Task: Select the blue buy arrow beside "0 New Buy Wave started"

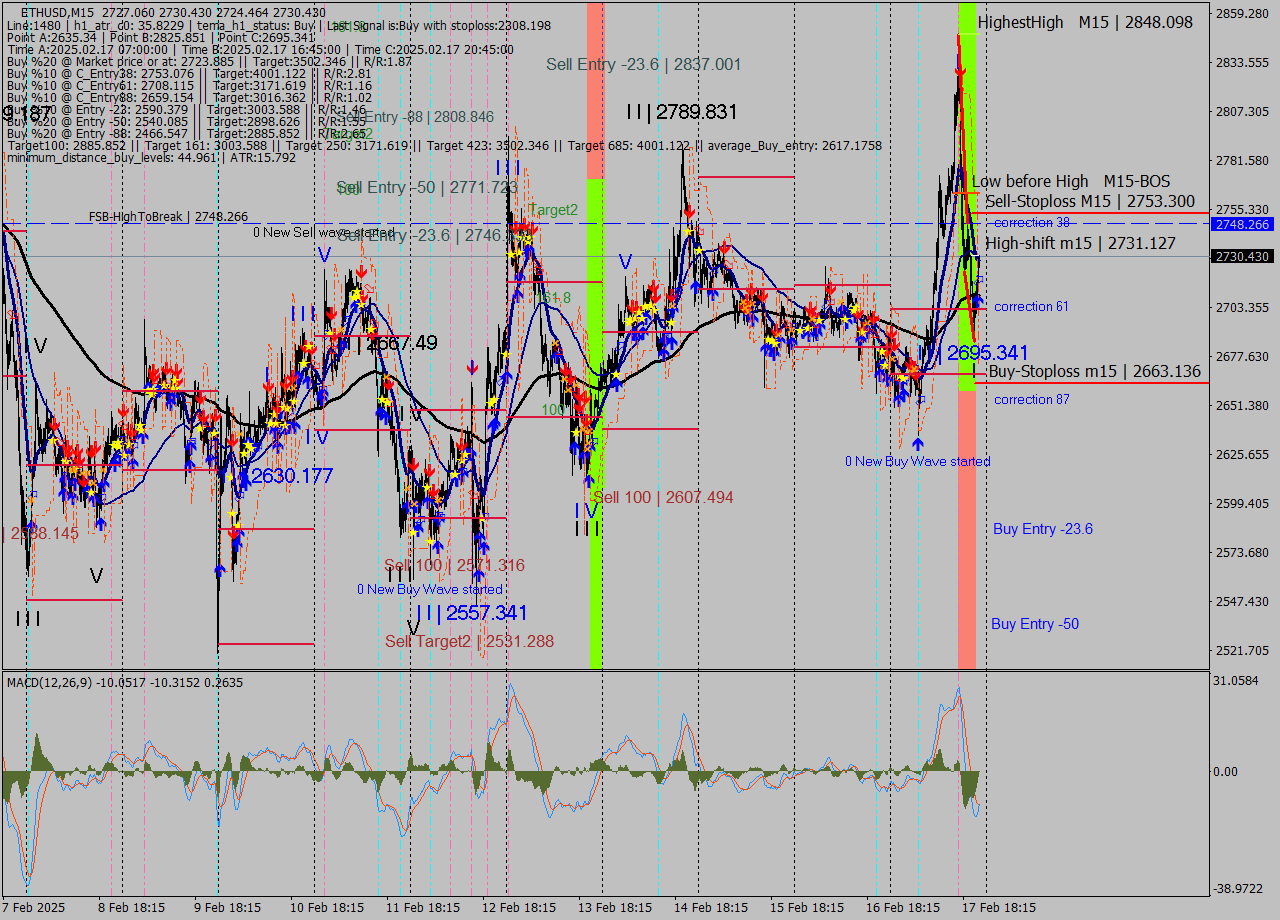Action: pyautogui.click(x=918, y=443)
